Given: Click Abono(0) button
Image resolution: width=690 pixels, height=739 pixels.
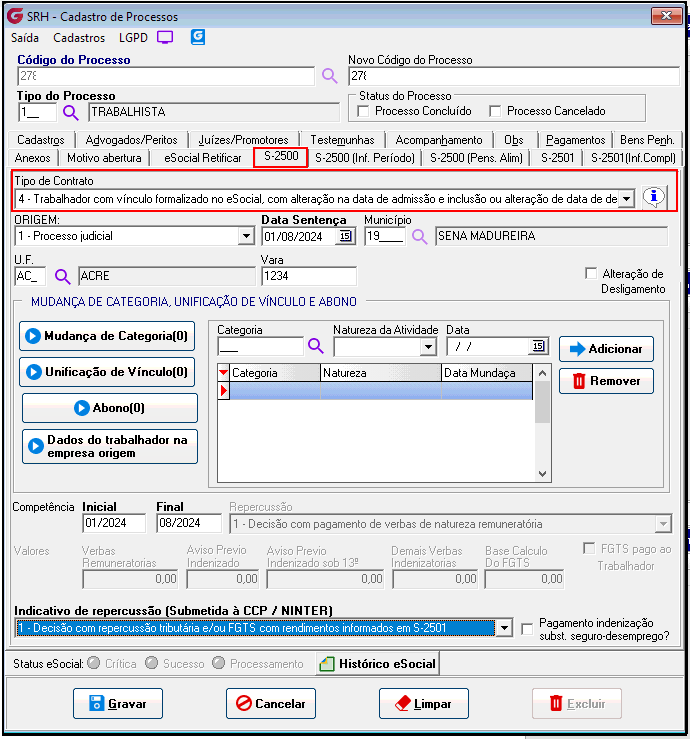Looking at the screenshot, I should pyautogui.click(x=110, y=408).
